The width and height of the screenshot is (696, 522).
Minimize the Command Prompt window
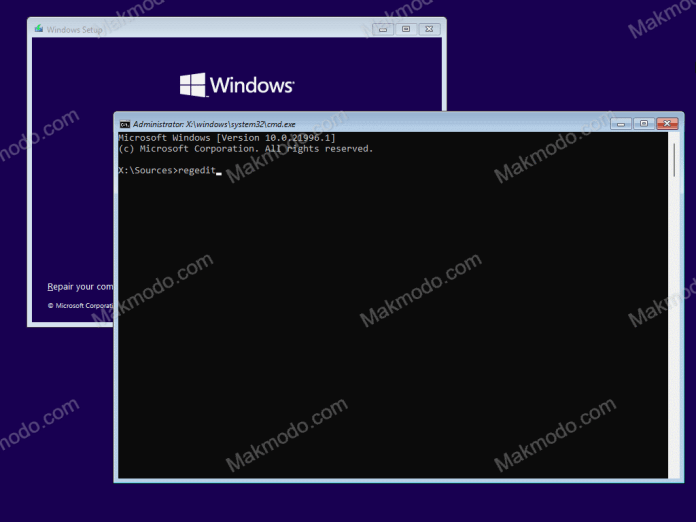[621, 124]
